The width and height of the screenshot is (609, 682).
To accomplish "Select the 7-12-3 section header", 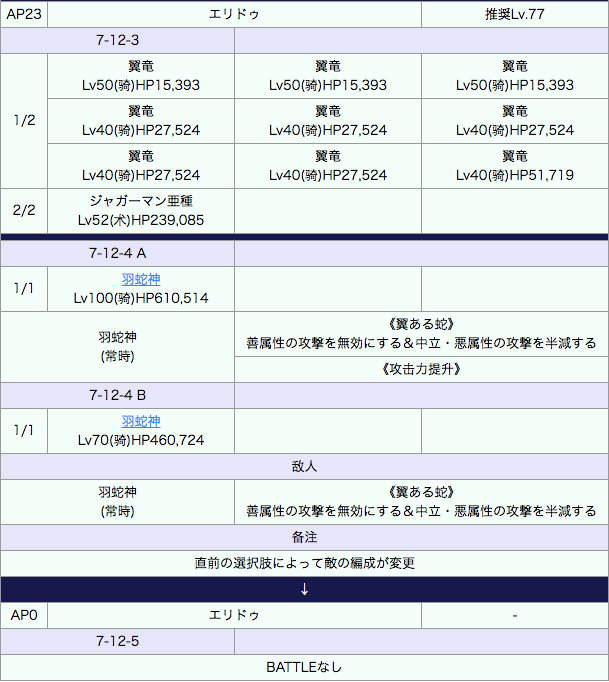I will (118, 41).
